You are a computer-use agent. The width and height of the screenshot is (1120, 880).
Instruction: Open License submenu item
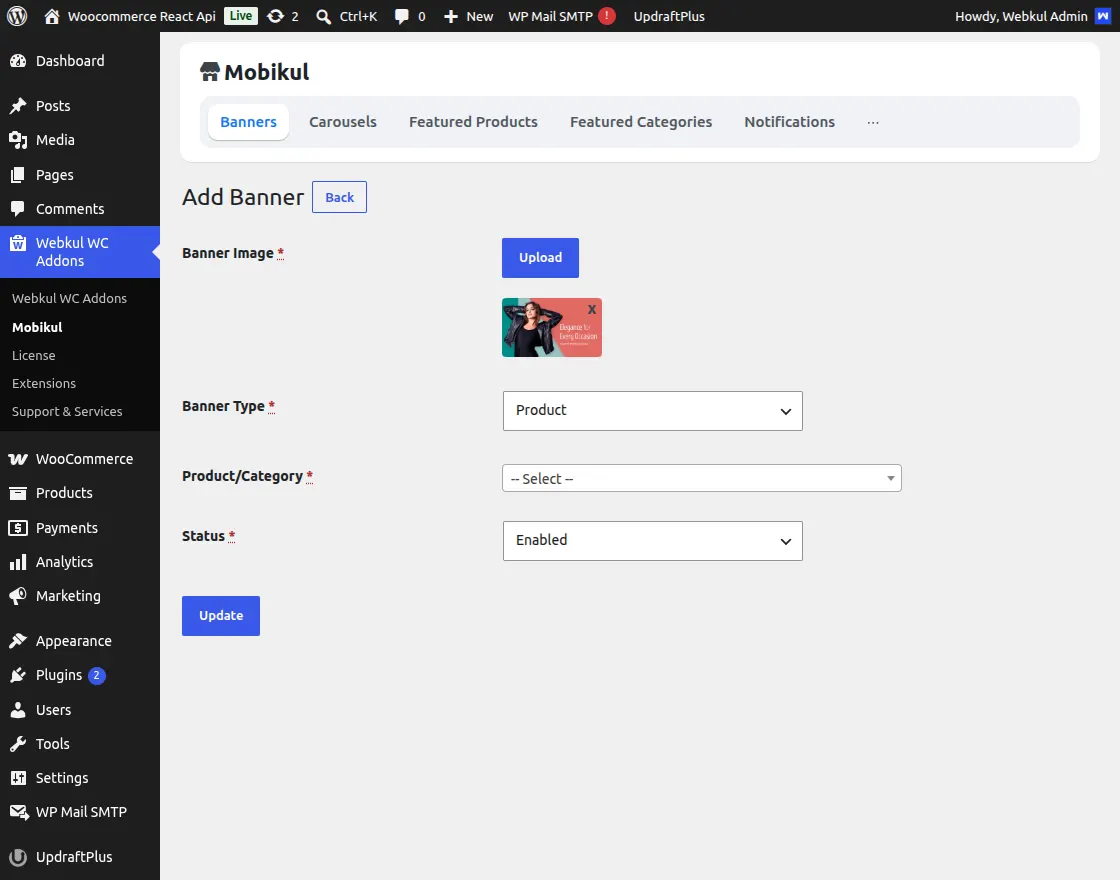34,355
